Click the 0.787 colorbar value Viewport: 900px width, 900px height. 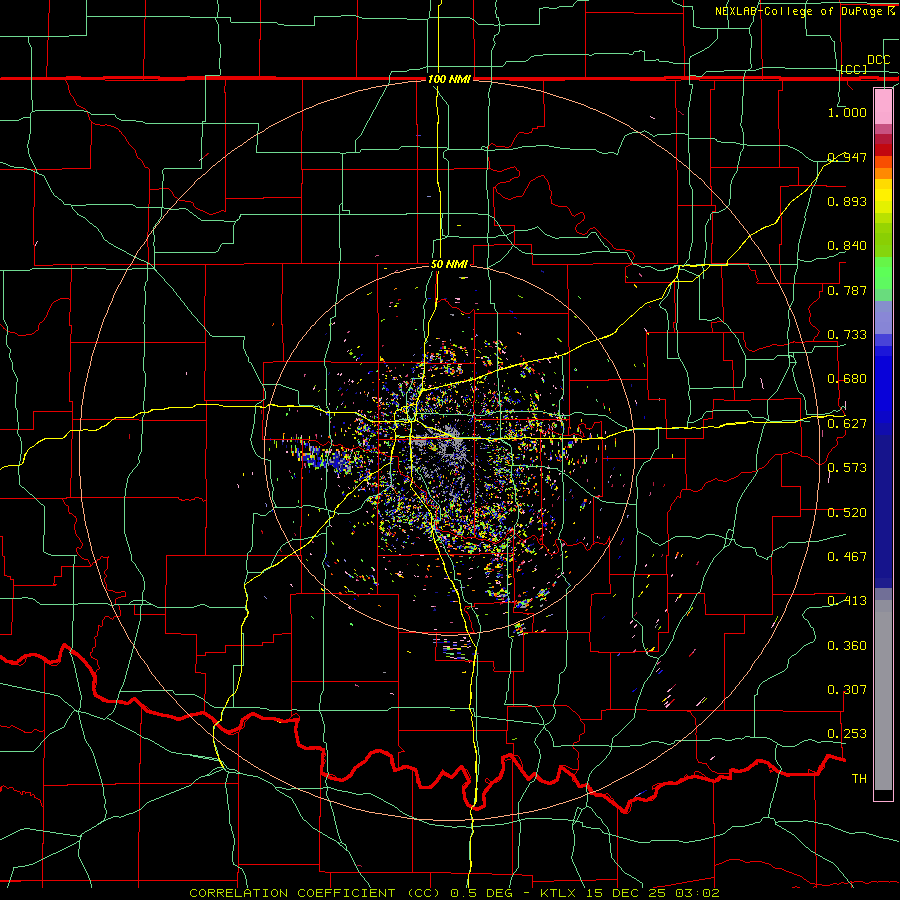click(847, 290)
